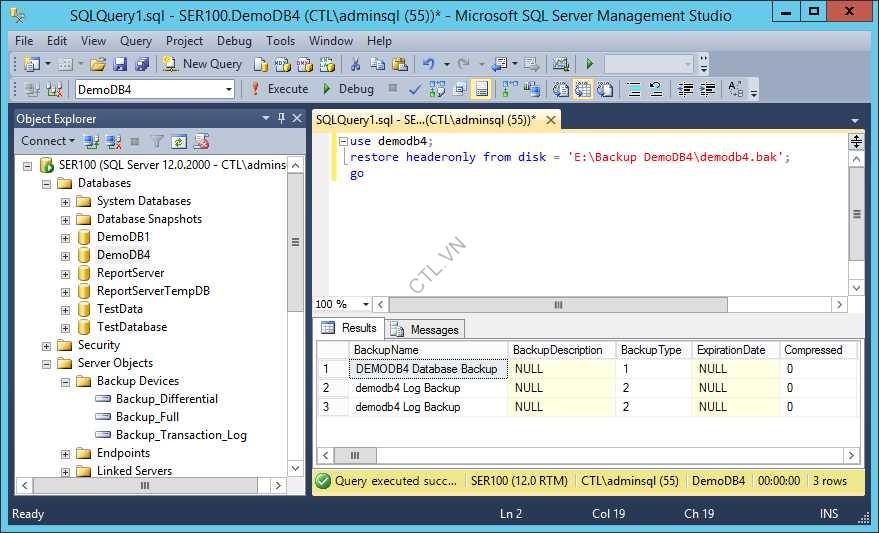Collapse the Backup Devices folder

pyautogui.click(x=66, y=382)
